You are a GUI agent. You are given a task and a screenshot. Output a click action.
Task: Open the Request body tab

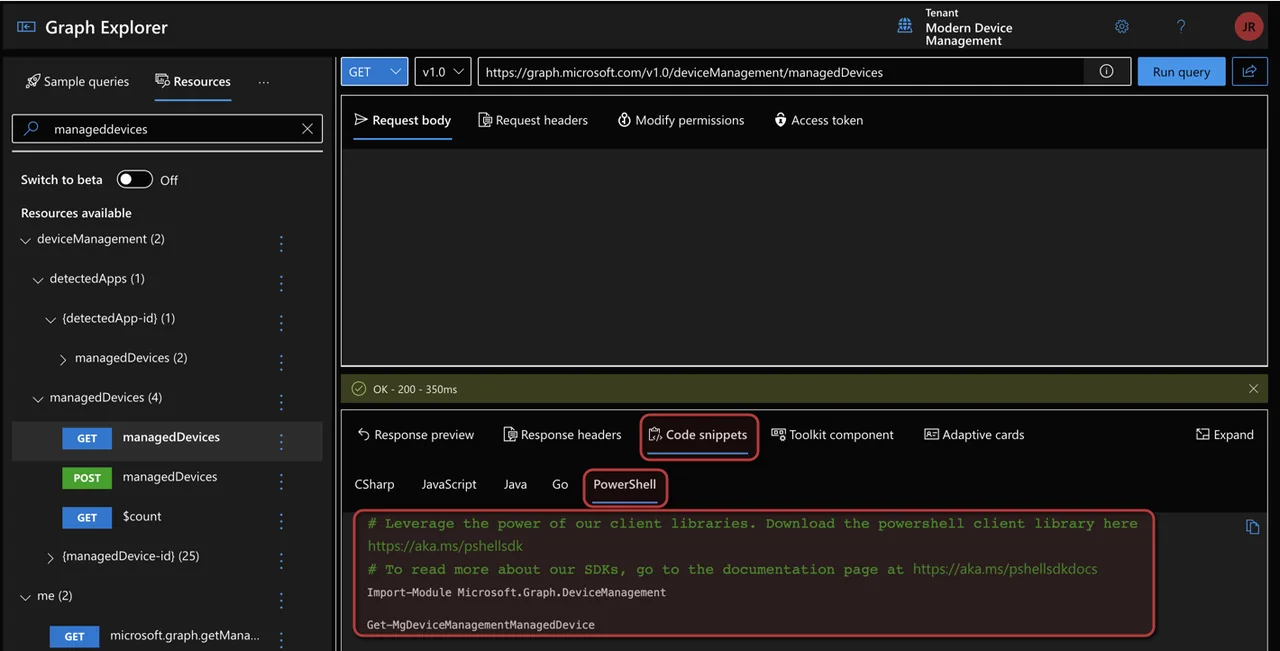click(x=402, y=120)
